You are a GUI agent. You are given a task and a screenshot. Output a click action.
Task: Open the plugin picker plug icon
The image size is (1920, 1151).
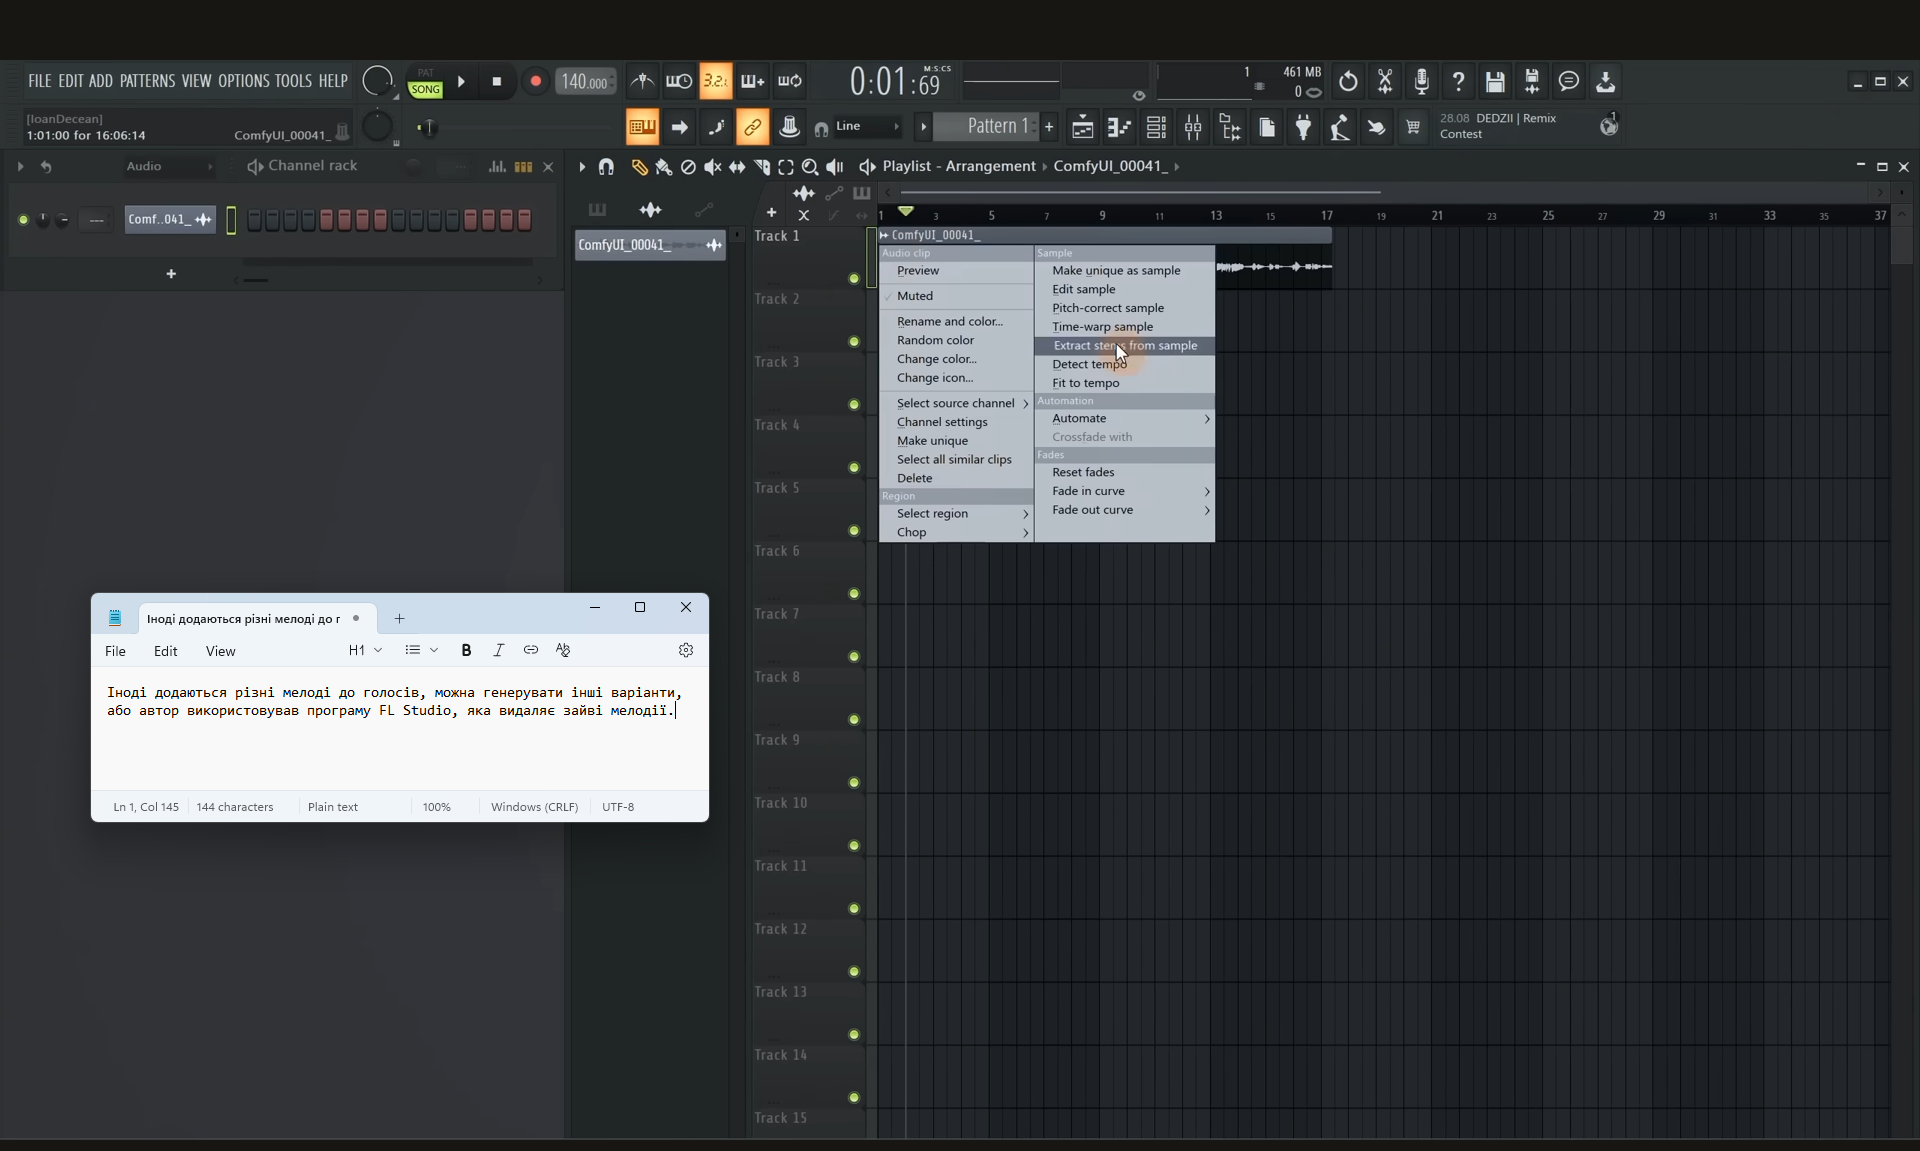click(1303, 127)
